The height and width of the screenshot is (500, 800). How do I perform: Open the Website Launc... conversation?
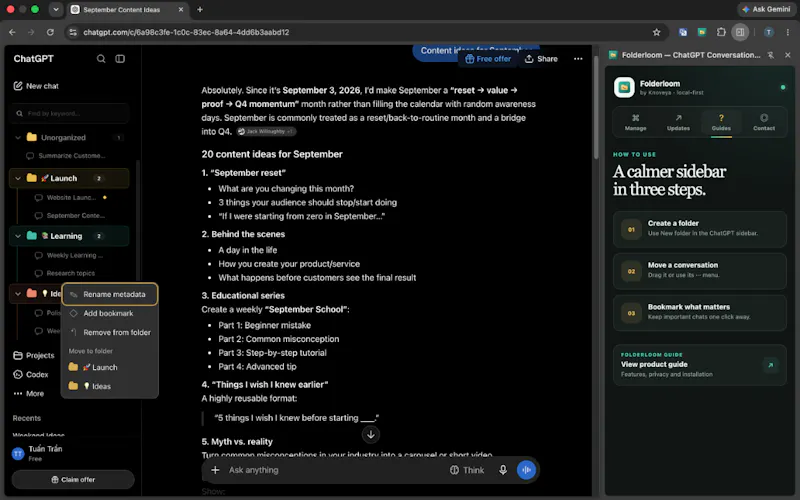71,197
